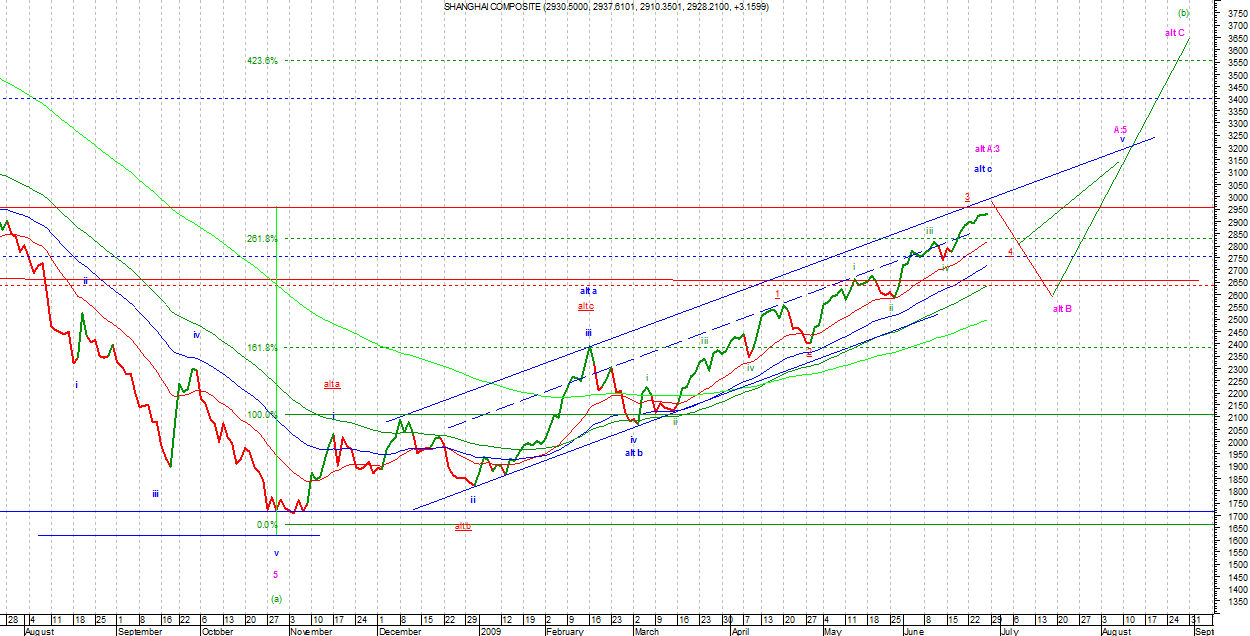Click November on the time axis
Viewport: 1250px width, 636px height.
pyautogui.click(x=310, y=631)
